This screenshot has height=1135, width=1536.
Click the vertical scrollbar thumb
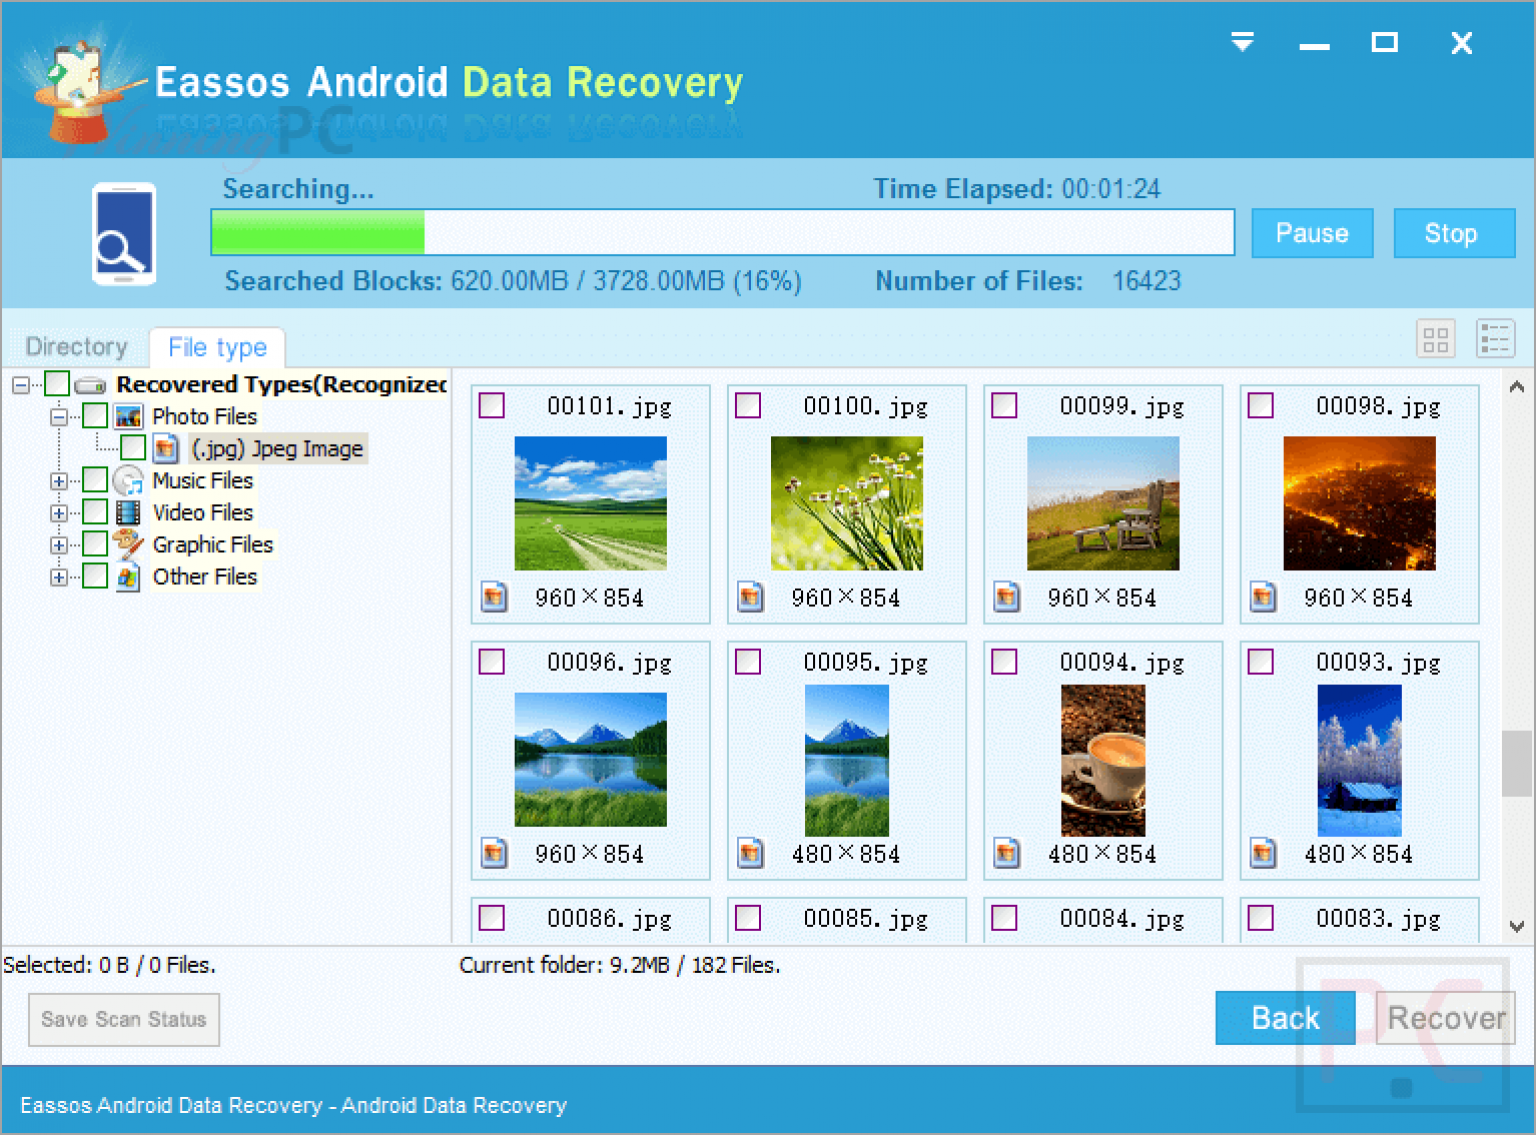point(1517,763)
